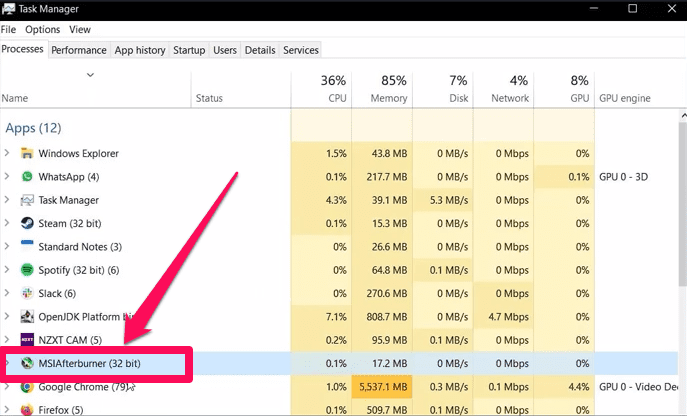
Task: Collapse the column header sort chevron
Action: [x=90, y=75]
